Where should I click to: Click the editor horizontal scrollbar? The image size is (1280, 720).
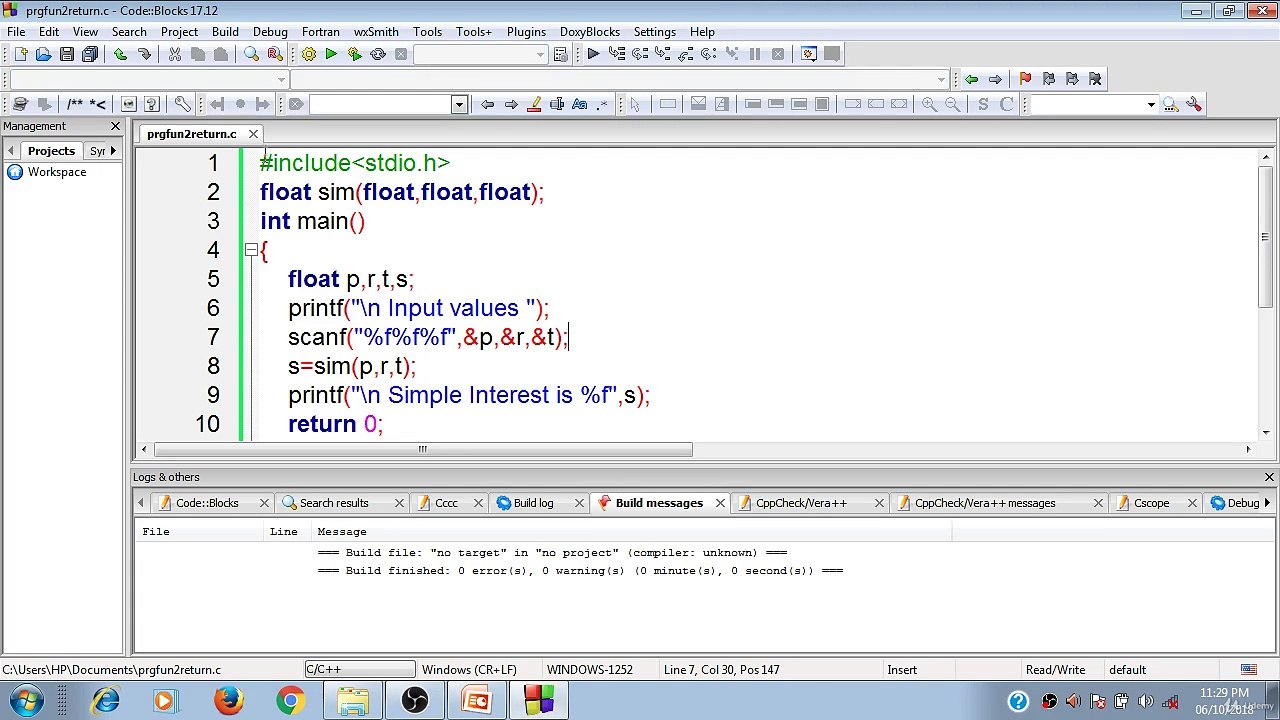pos(423,449)
